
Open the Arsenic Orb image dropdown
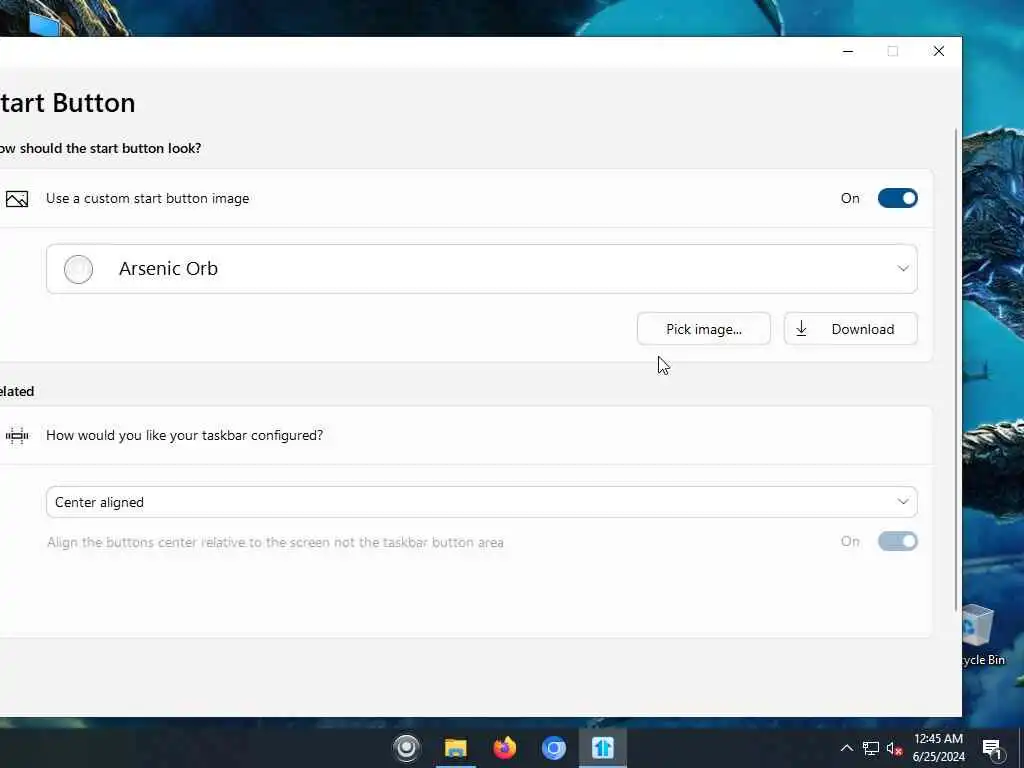coord(482,269)
